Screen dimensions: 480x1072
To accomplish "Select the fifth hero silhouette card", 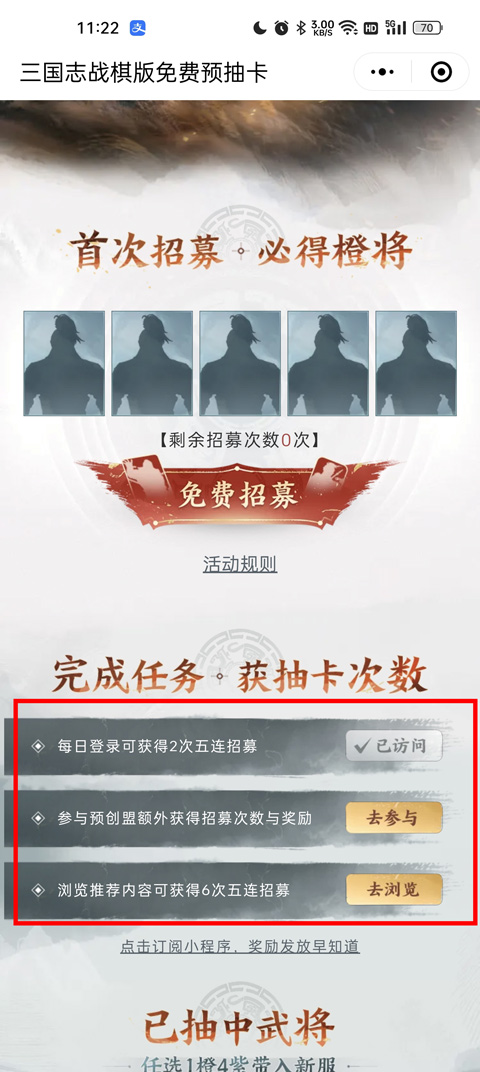I will [x=416, y=363].
